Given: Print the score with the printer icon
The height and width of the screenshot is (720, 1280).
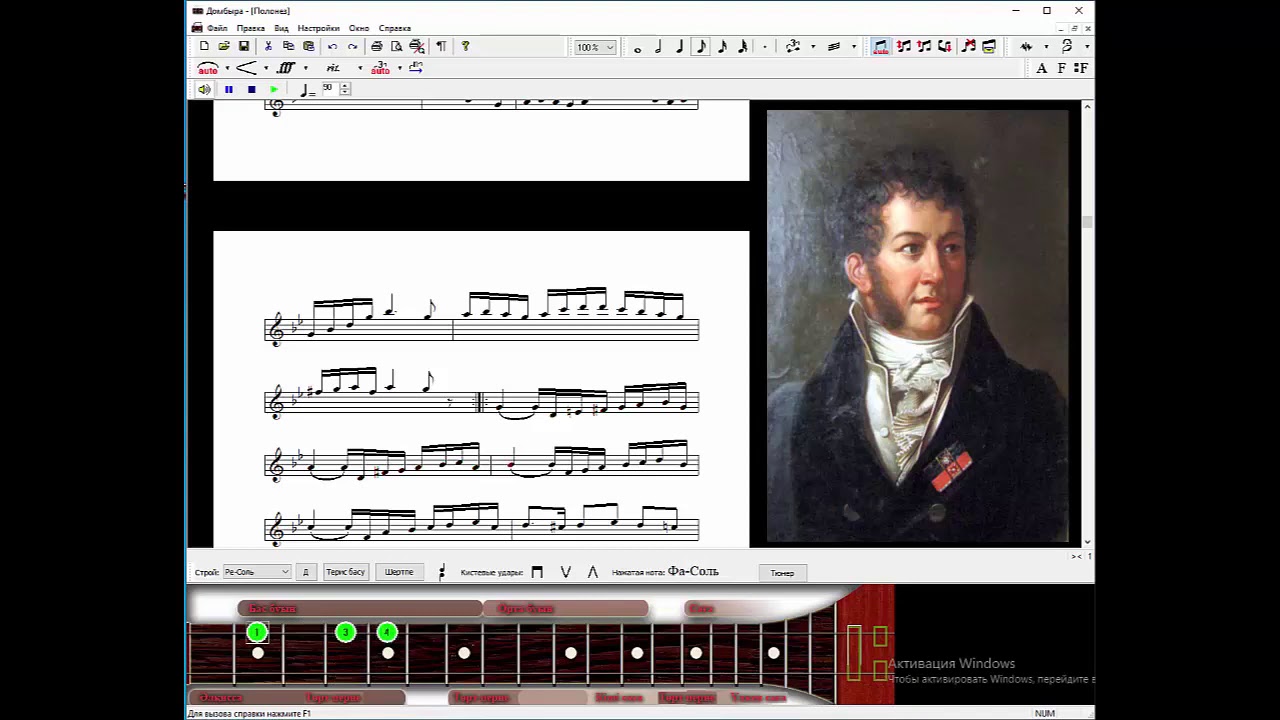Looking at the screenshot, I should coord(376,46).
